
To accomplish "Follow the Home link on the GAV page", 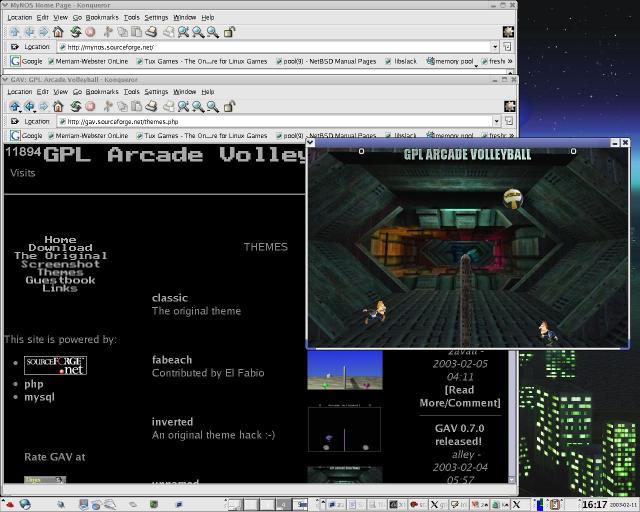I will point(60,240).
